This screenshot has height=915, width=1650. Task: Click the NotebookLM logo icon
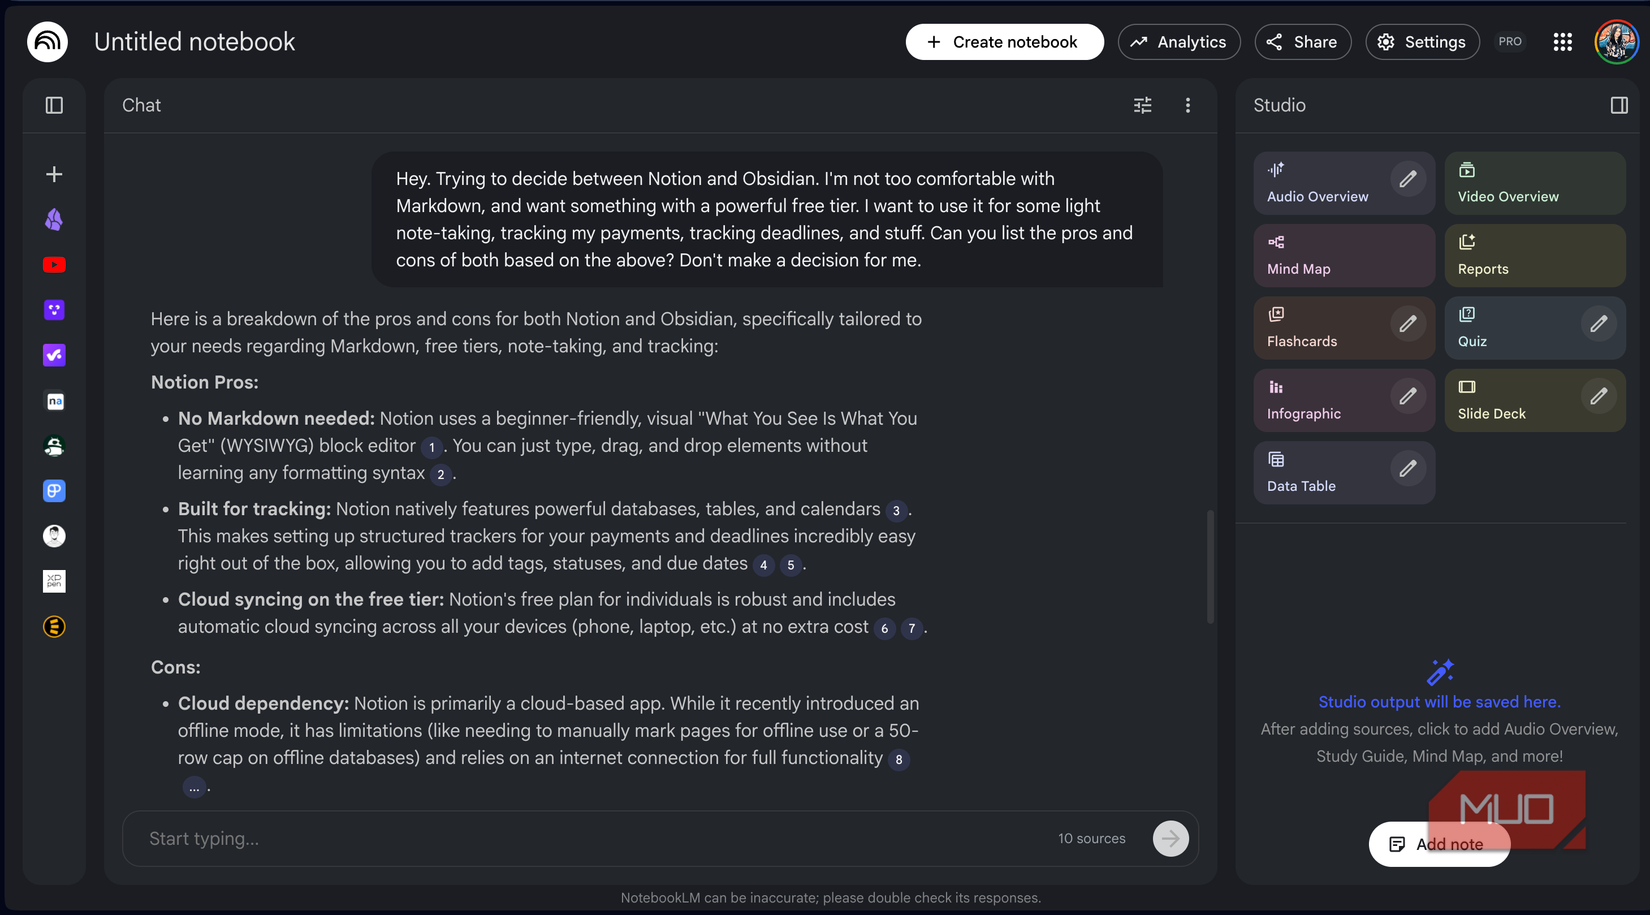[47, 42]
